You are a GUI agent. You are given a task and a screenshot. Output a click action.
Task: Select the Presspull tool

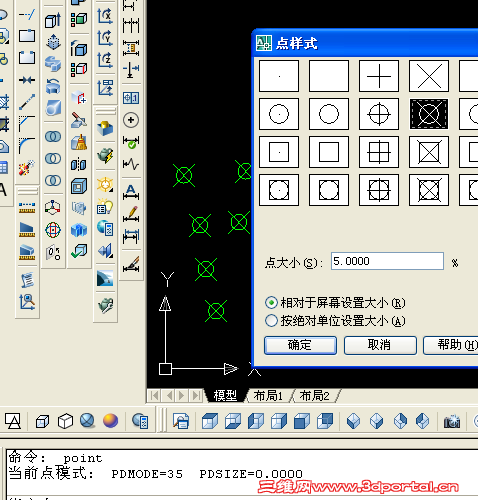[x=53, y=42]
